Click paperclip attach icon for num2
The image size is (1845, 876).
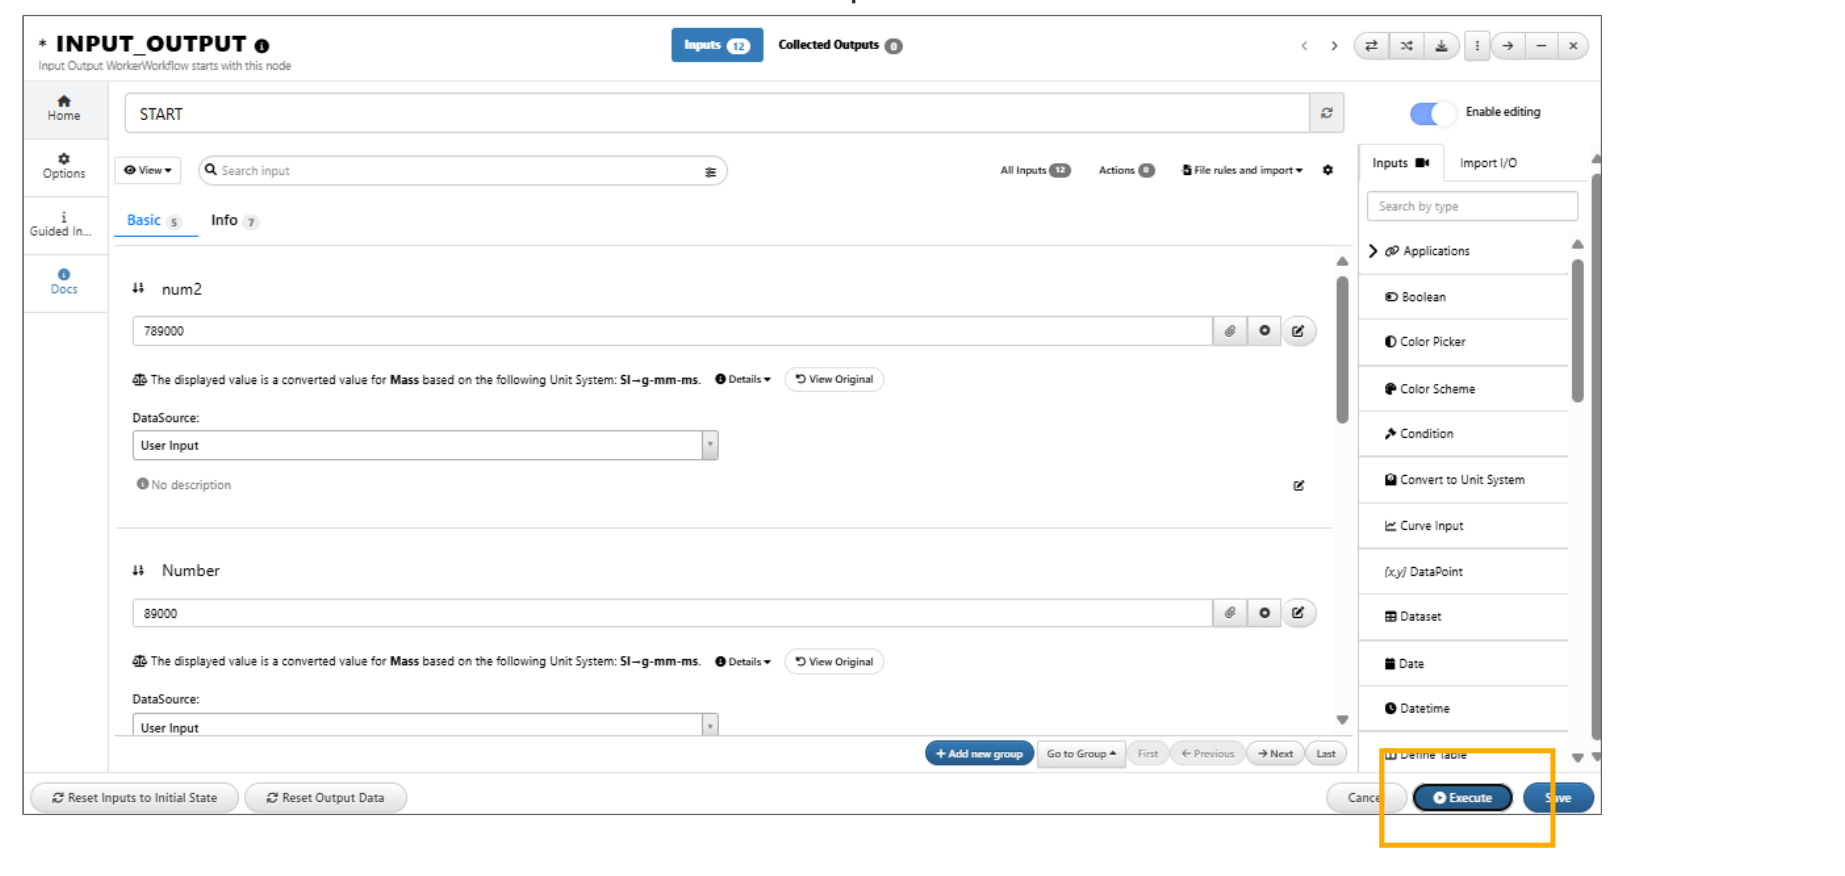1230,331
